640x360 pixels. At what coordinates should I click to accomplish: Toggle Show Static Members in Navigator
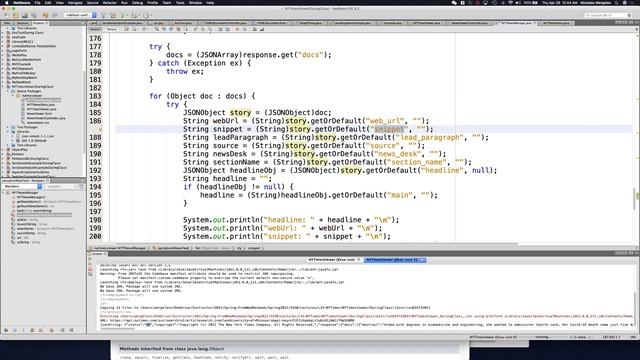(23, 330)
